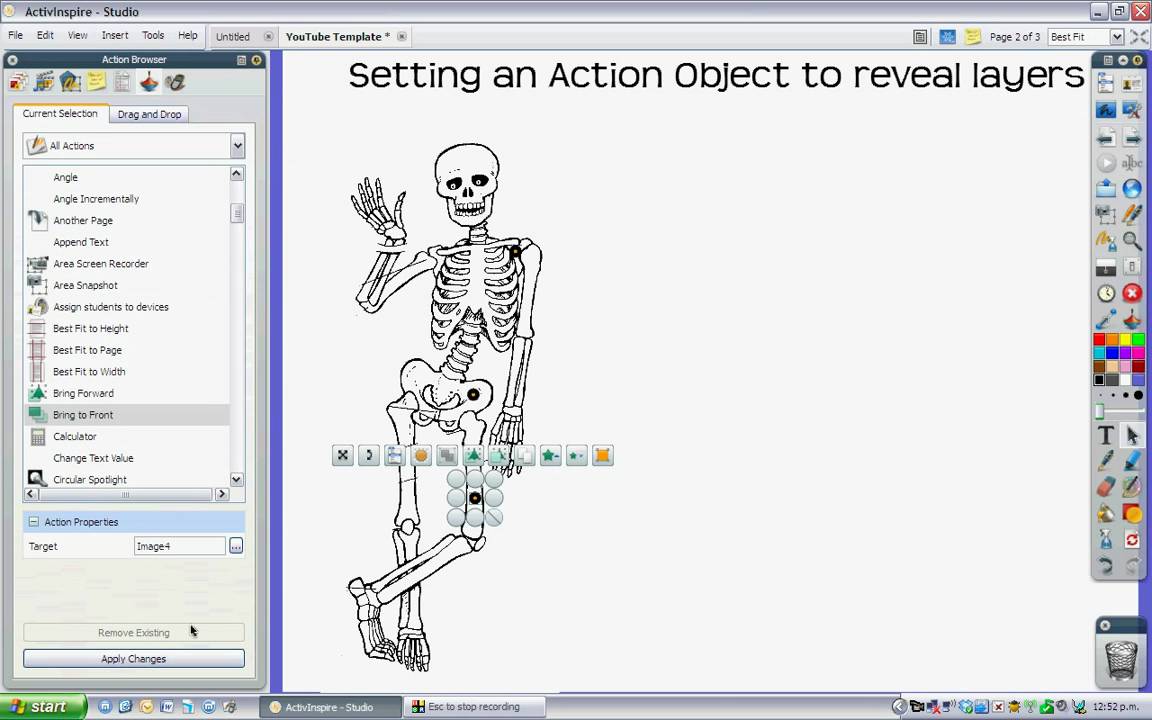
Task: Open the Notes Browser sticky note icon
Action: [x=96, y=82]
